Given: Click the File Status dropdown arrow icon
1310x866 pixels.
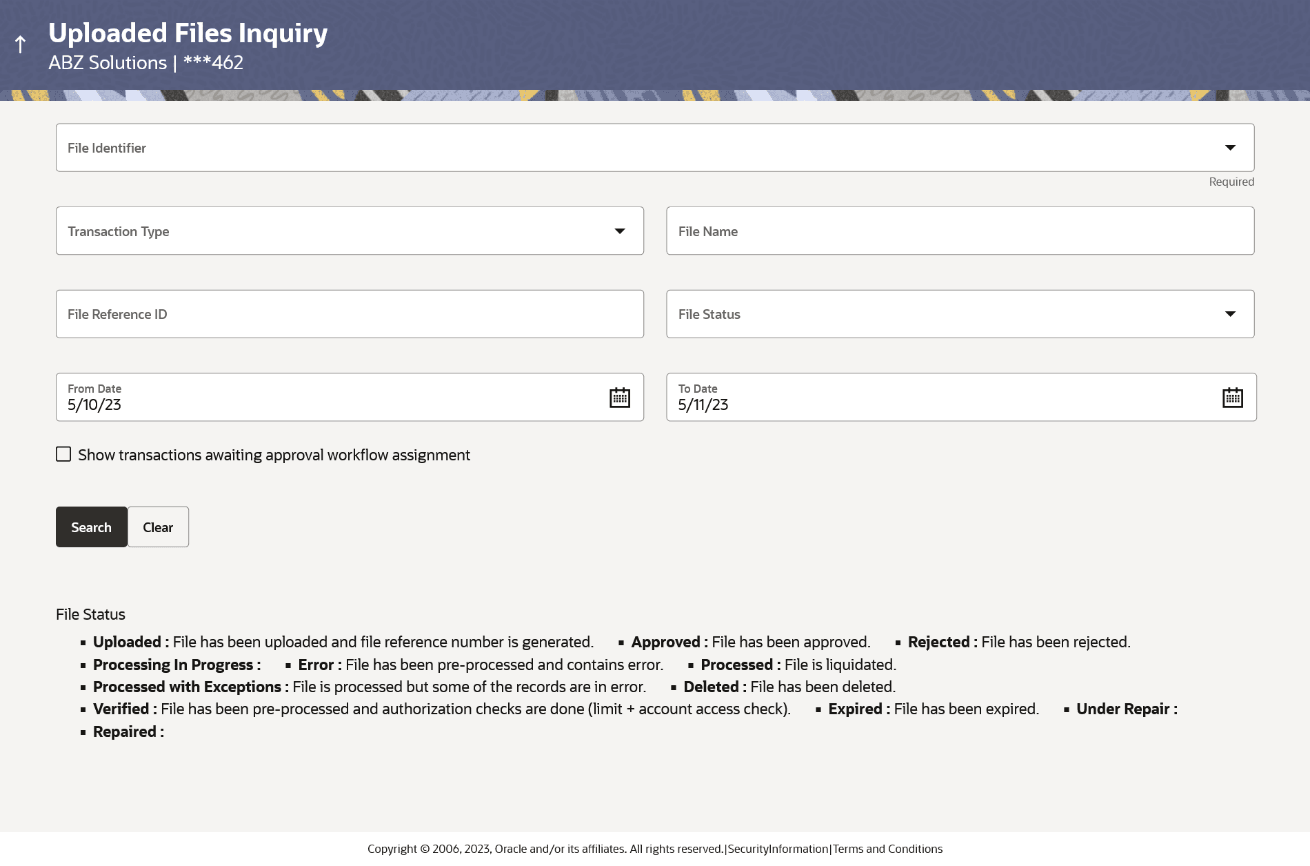Looking at the screenshot, I should coord(1230,313).
